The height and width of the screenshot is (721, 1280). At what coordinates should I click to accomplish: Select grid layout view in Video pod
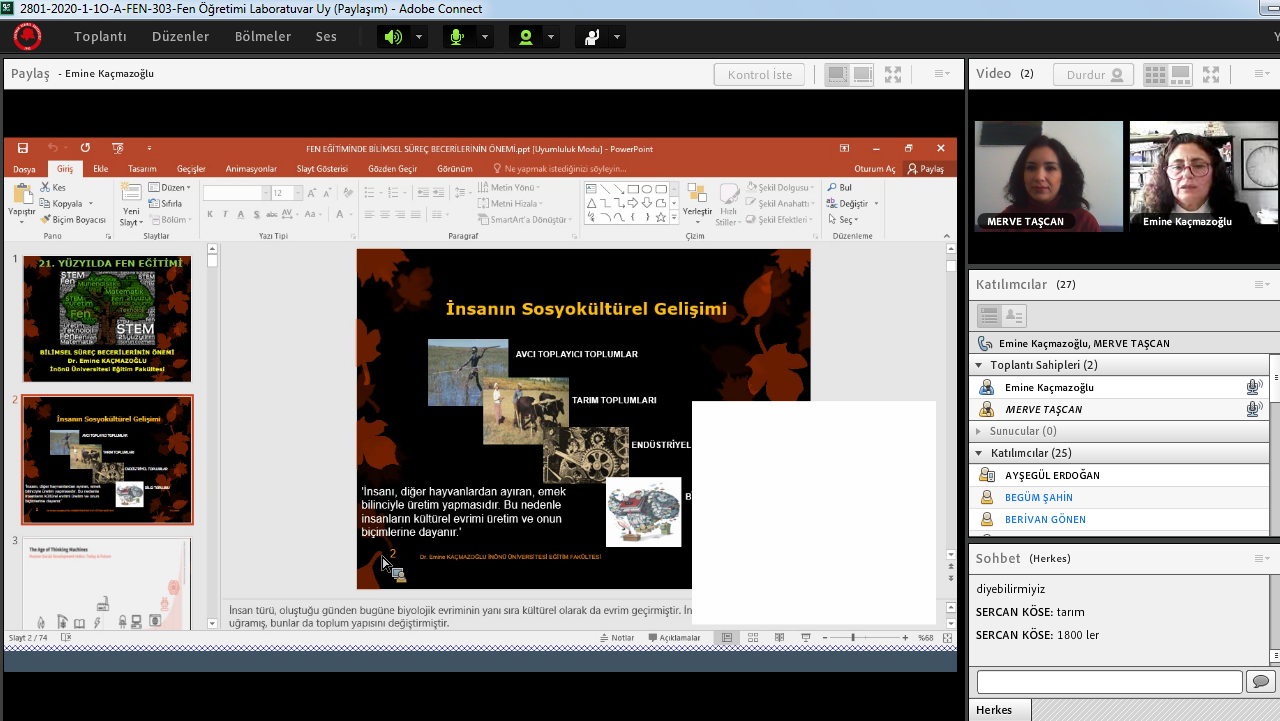[1155, 74]
